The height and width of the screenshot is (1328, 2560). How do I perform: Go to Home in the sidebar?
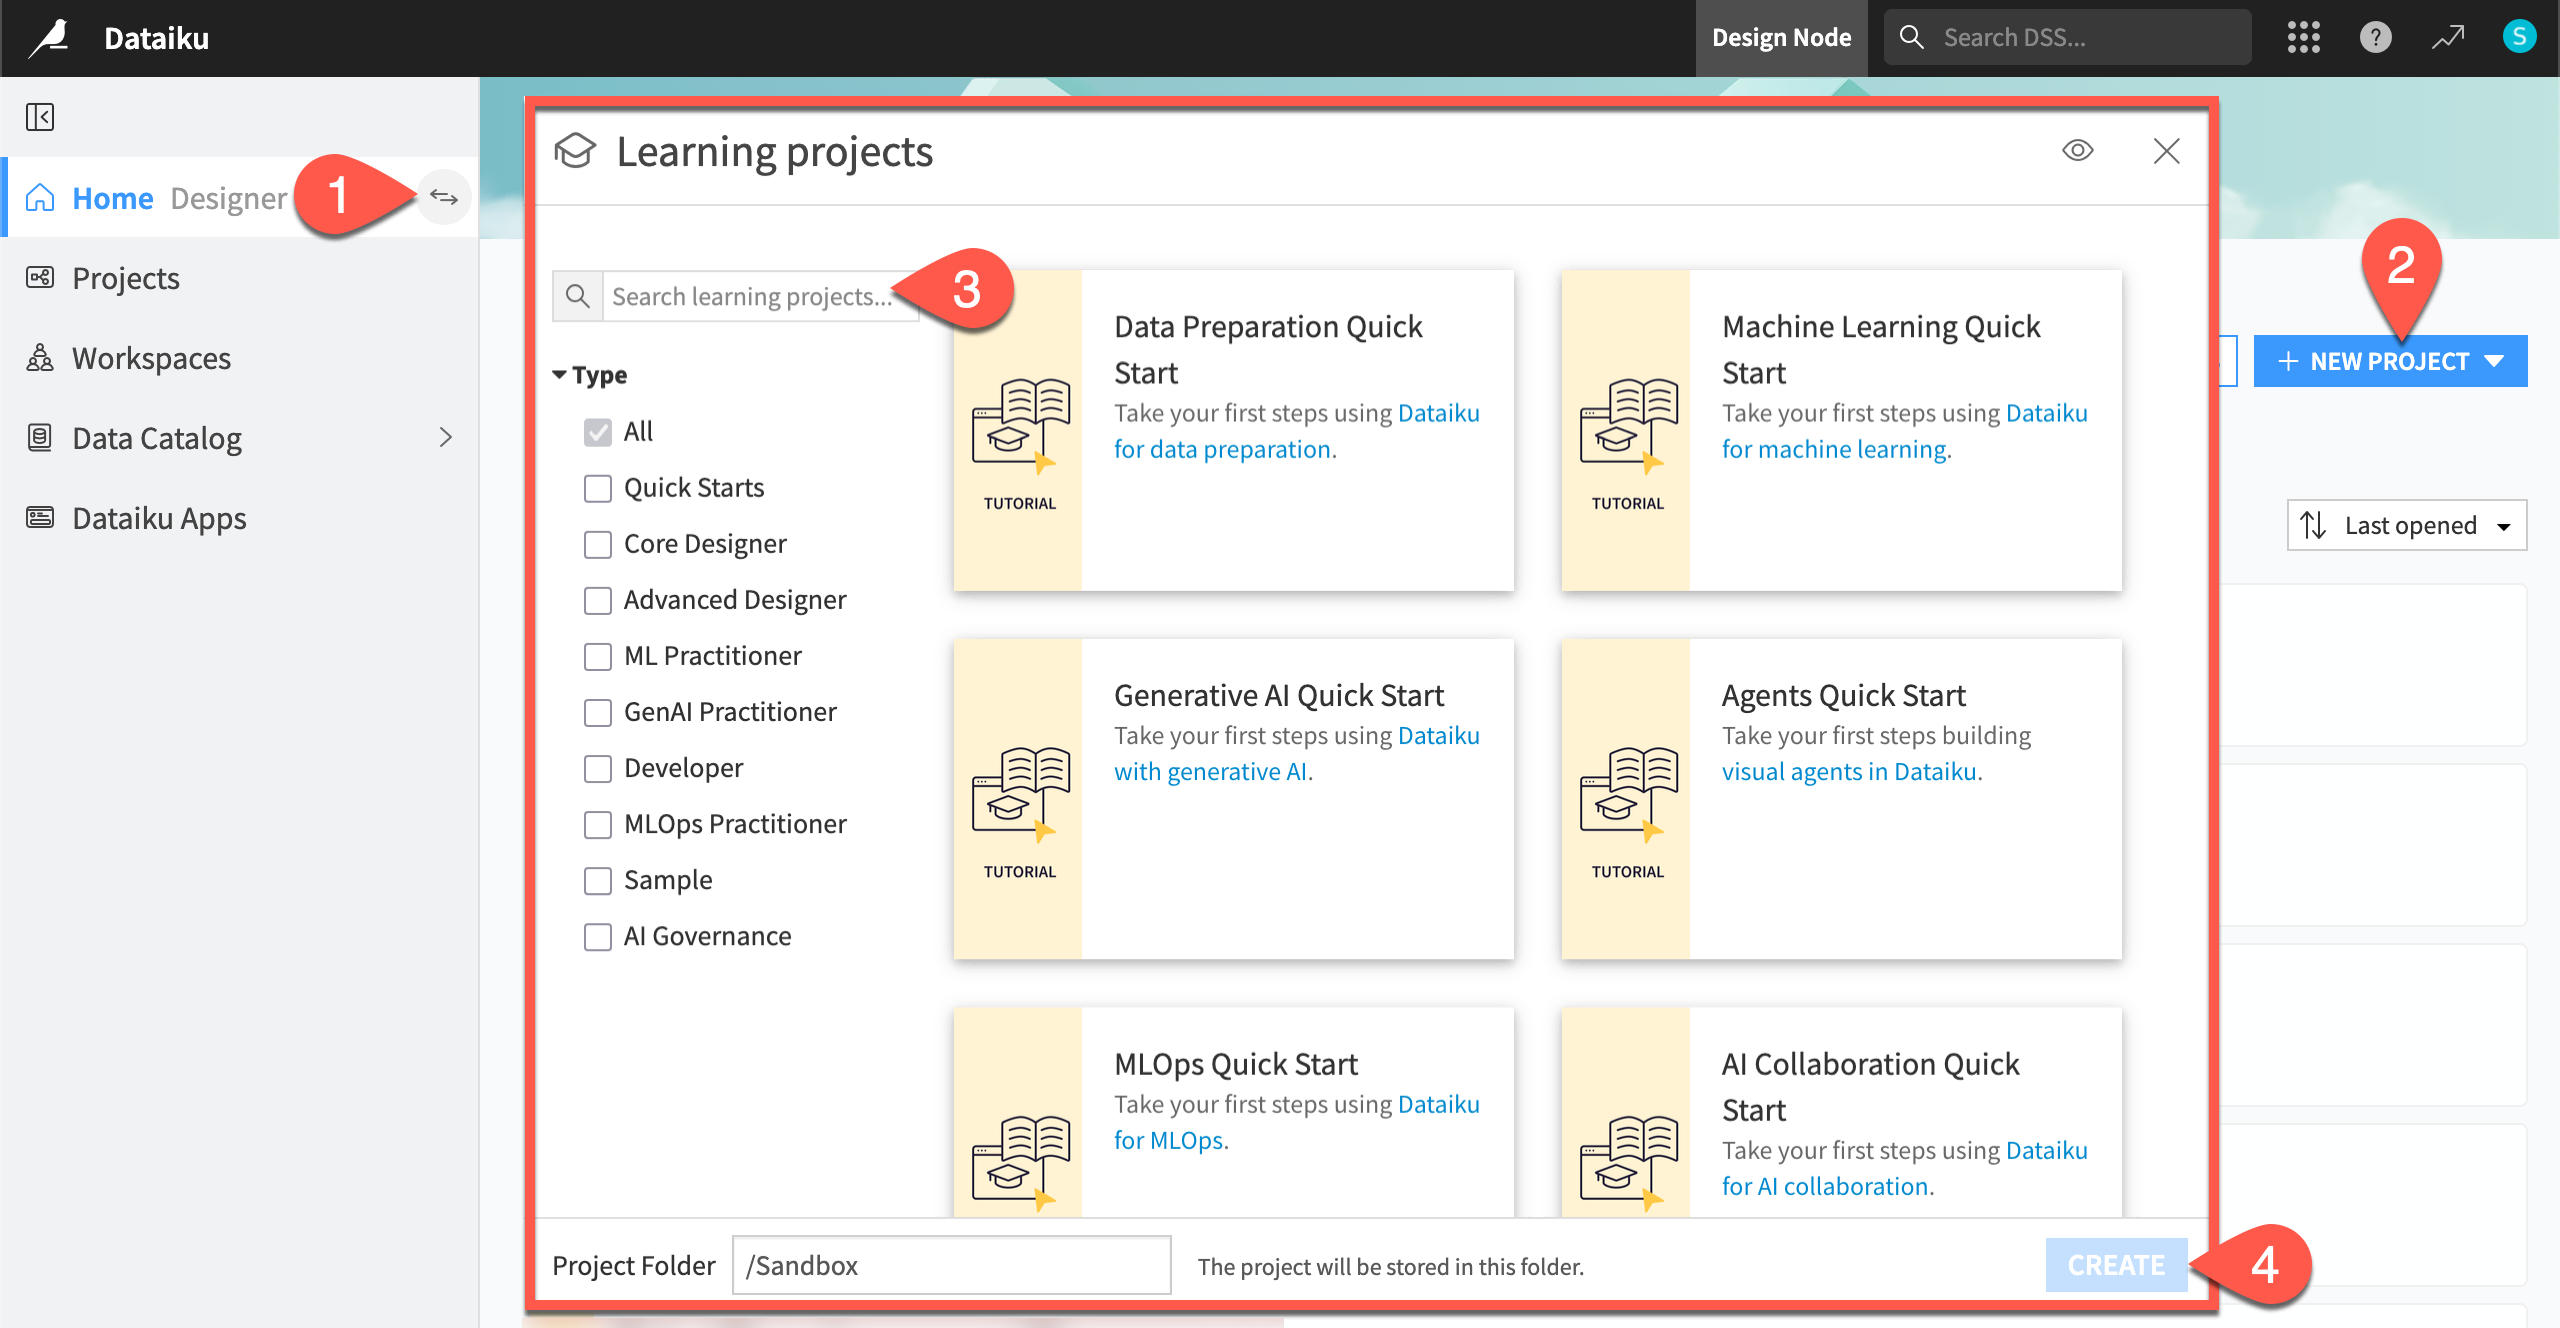[x=113, y=198]
